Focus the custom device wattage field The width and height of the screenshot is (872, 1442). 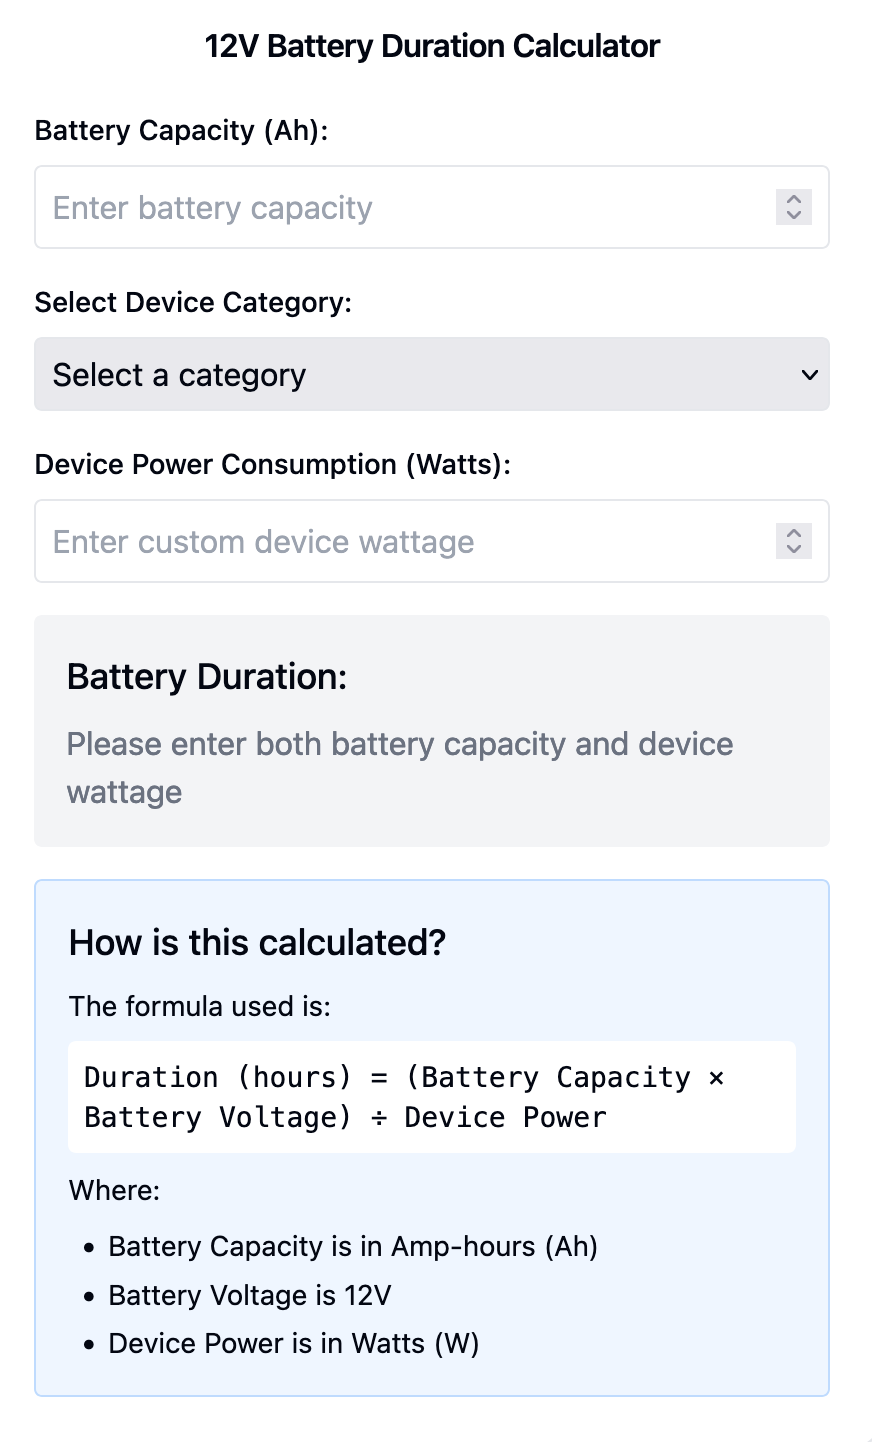[x=400, y=541]
